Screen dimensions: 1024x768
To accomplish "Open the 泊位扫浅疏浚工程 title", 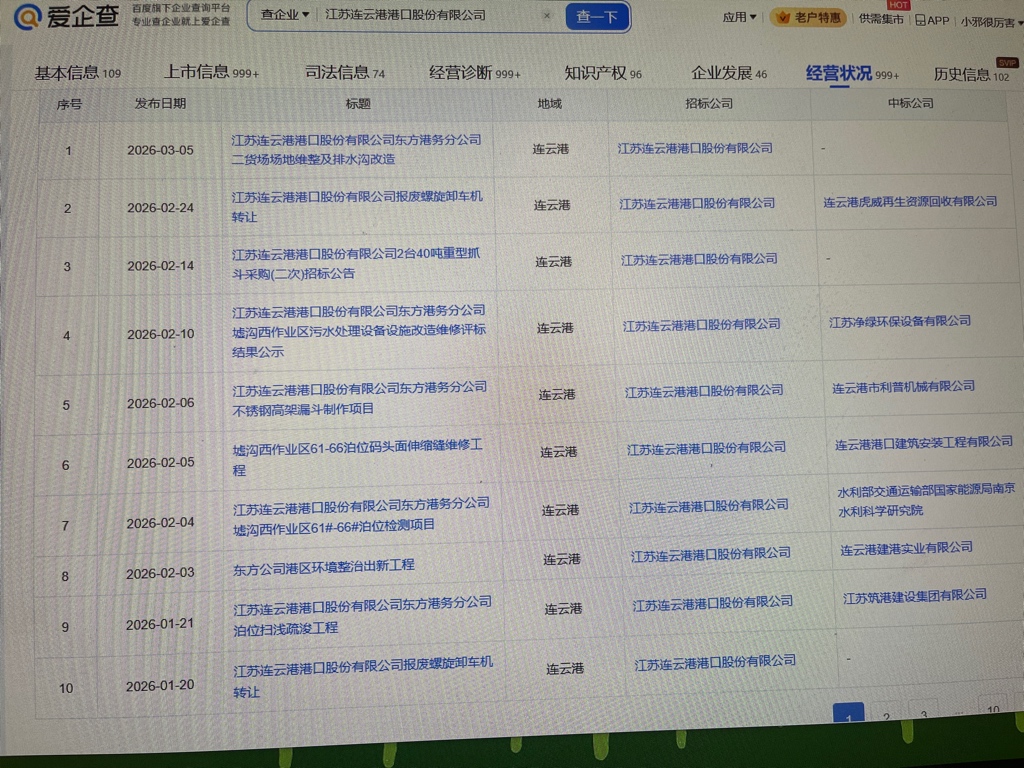I will [362, 616].
